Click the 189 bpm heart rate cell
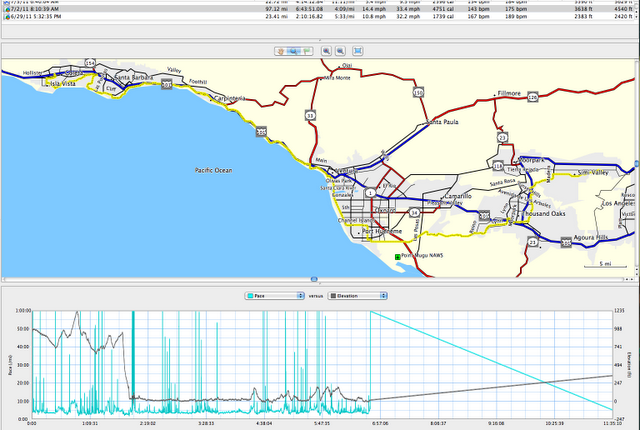The width and height of the screenshot is (640, 430). (516, 17)
